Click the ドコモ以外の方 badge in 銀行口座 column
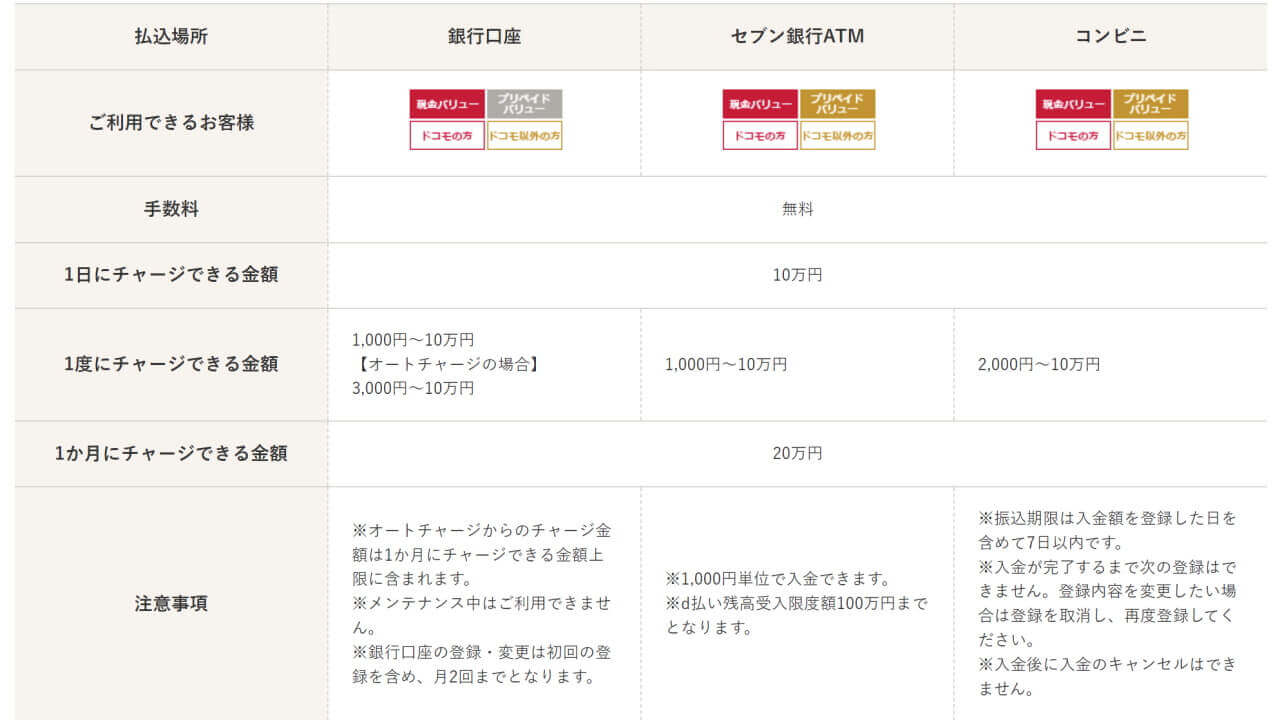Image resolution: width=1280 pixels, height=720 pixels. point(525,135)
